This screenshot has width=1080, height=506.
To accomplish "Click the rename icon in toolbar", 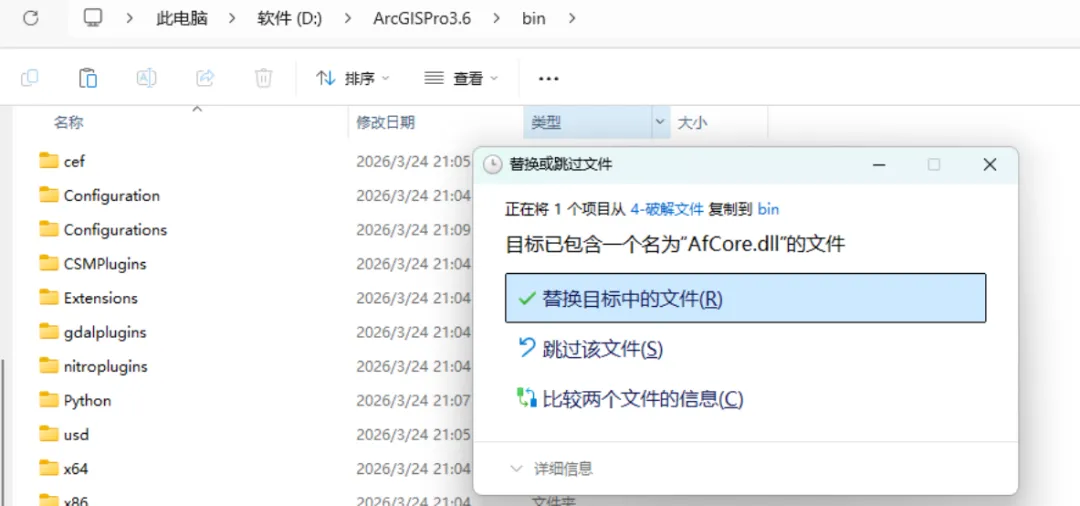I will [x=146, y=78].
